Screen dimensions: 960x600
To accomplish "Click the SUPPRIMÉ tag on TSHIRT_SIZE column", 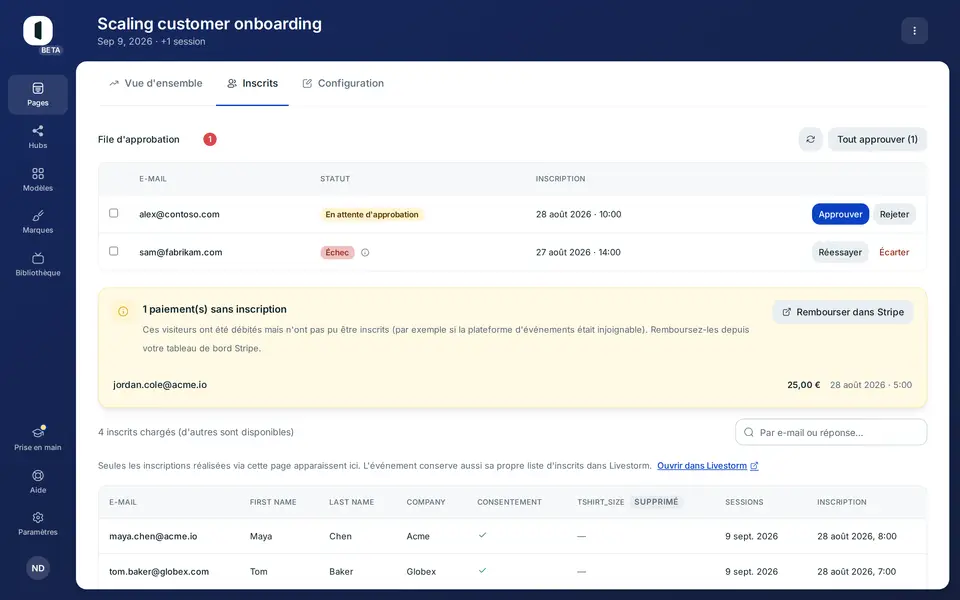I will 656,502.
